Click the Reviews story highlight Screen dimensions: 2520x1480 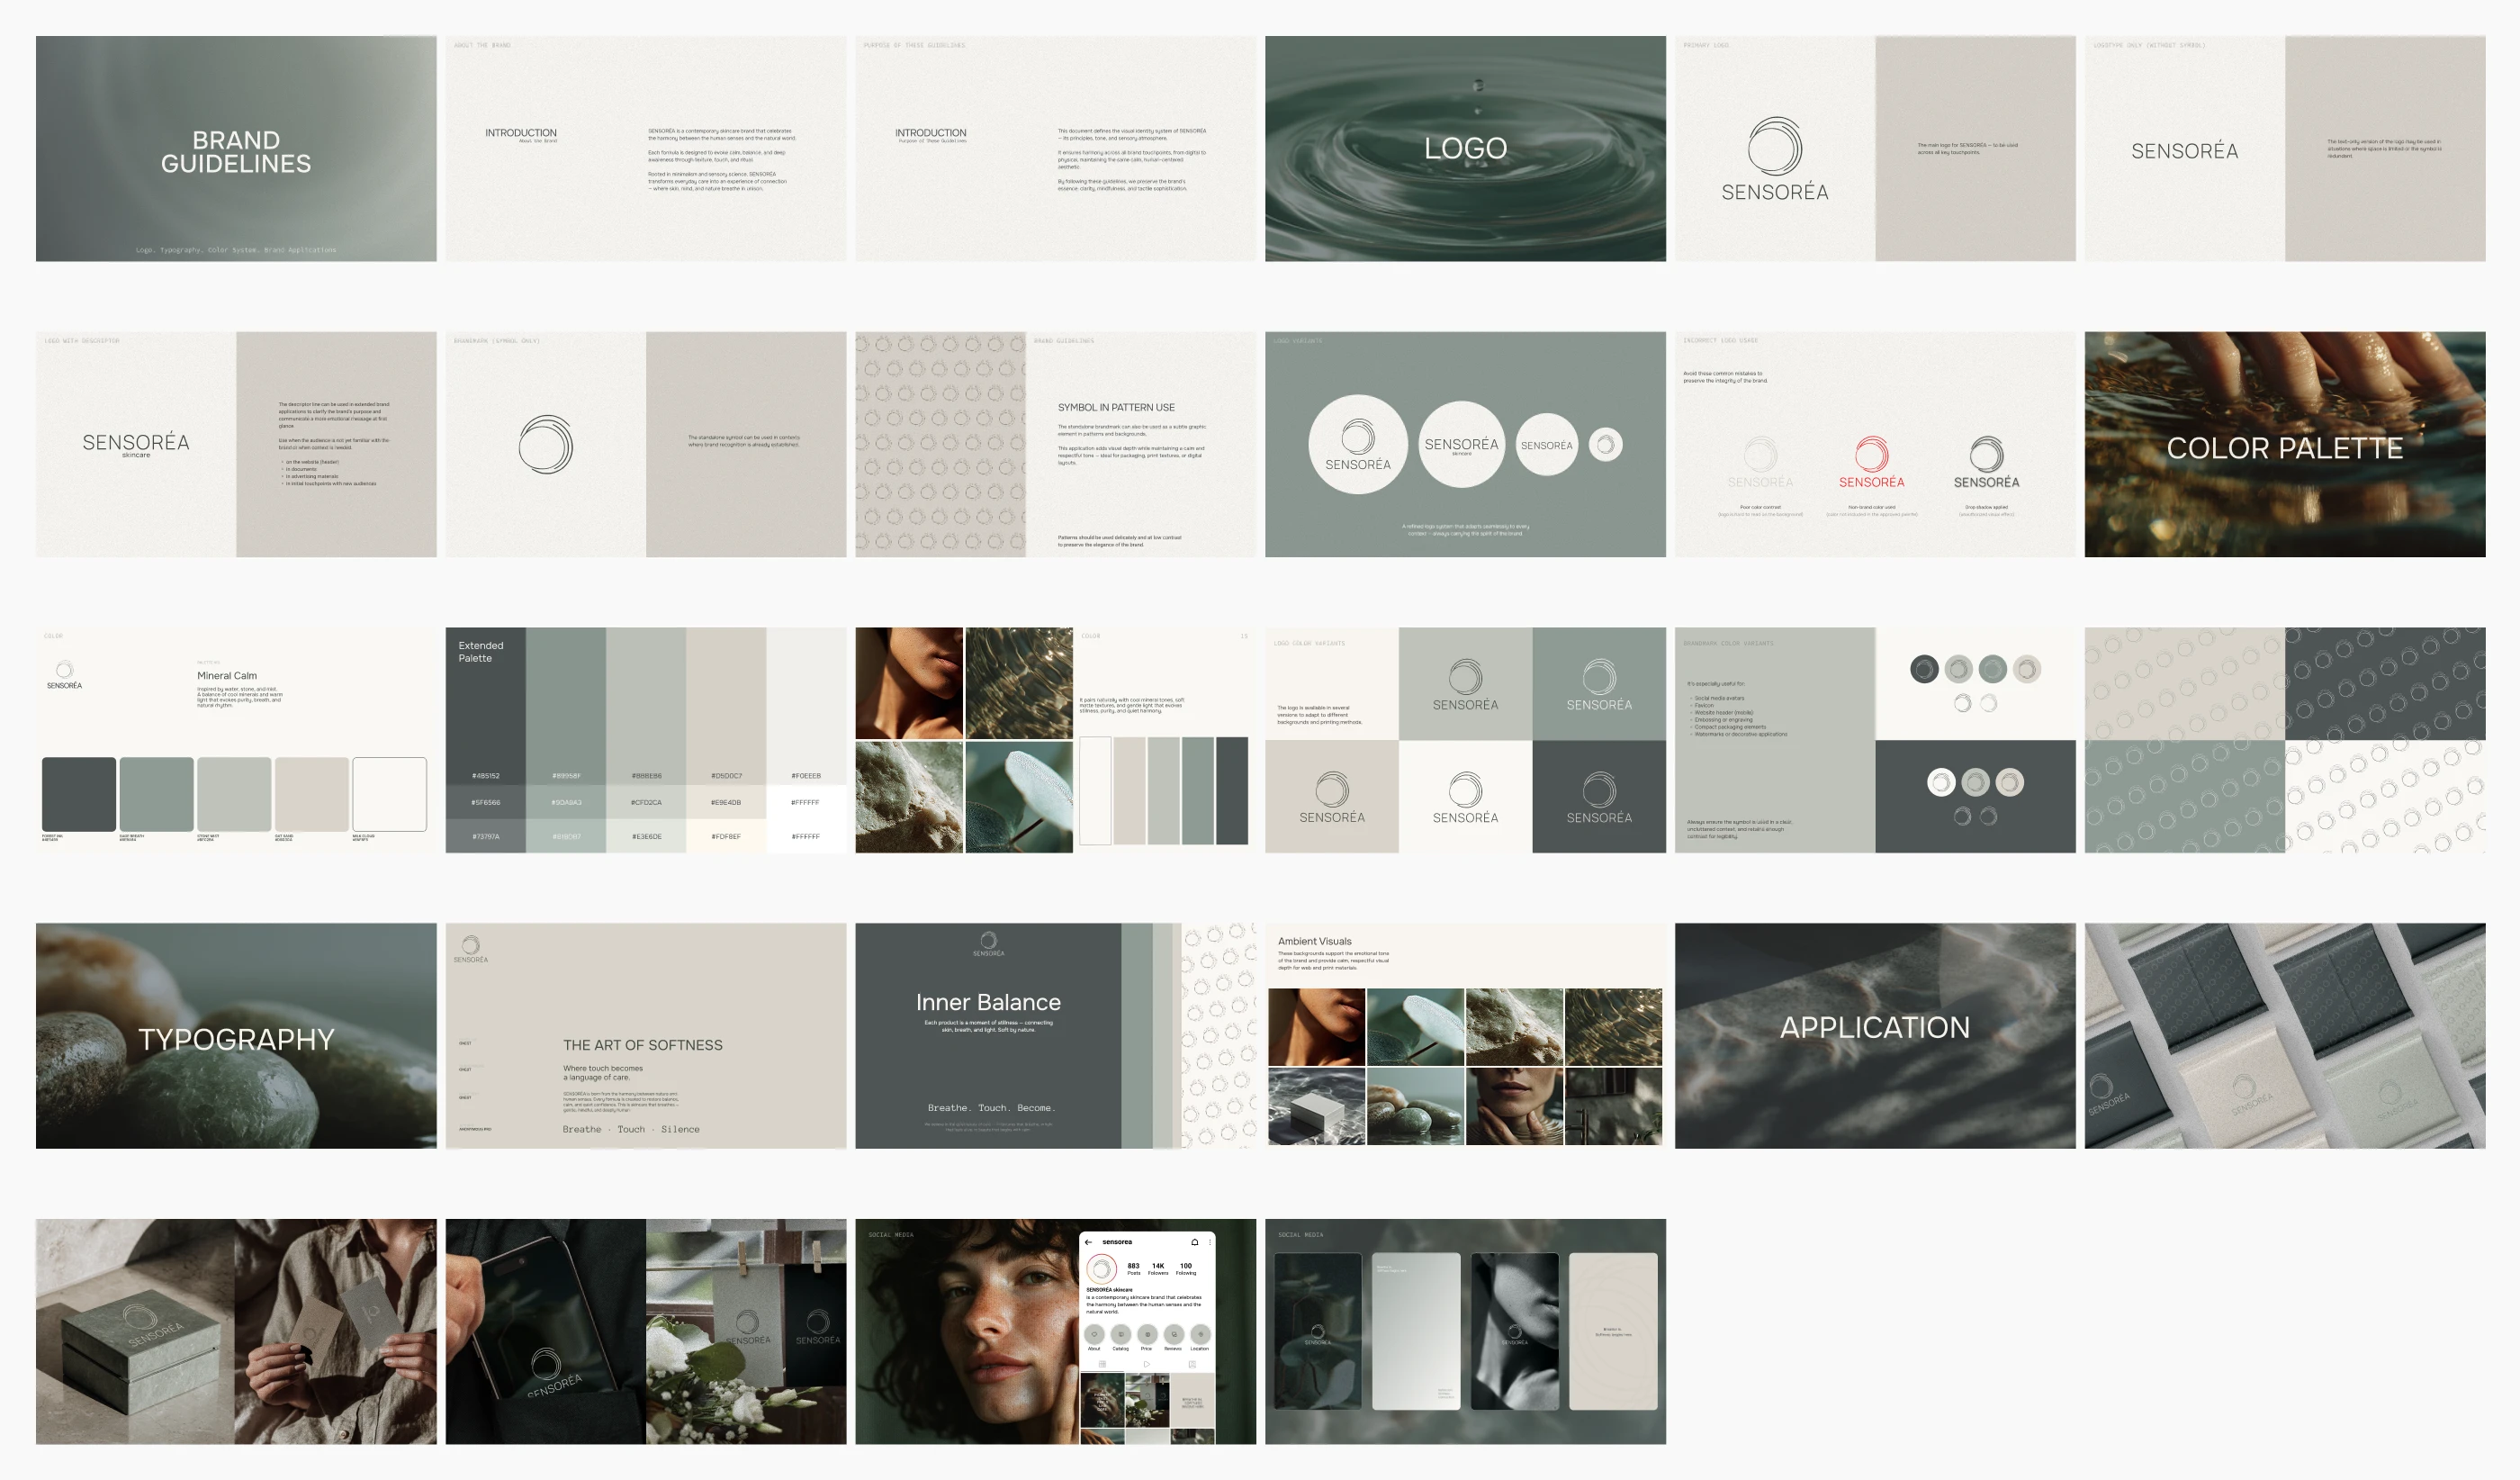[1174, 1334]
